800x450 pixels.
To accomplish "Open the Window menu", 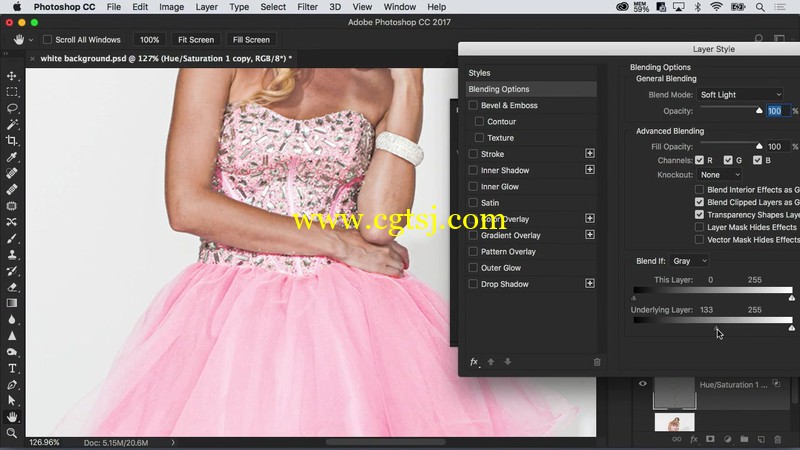I will point(399,7).
